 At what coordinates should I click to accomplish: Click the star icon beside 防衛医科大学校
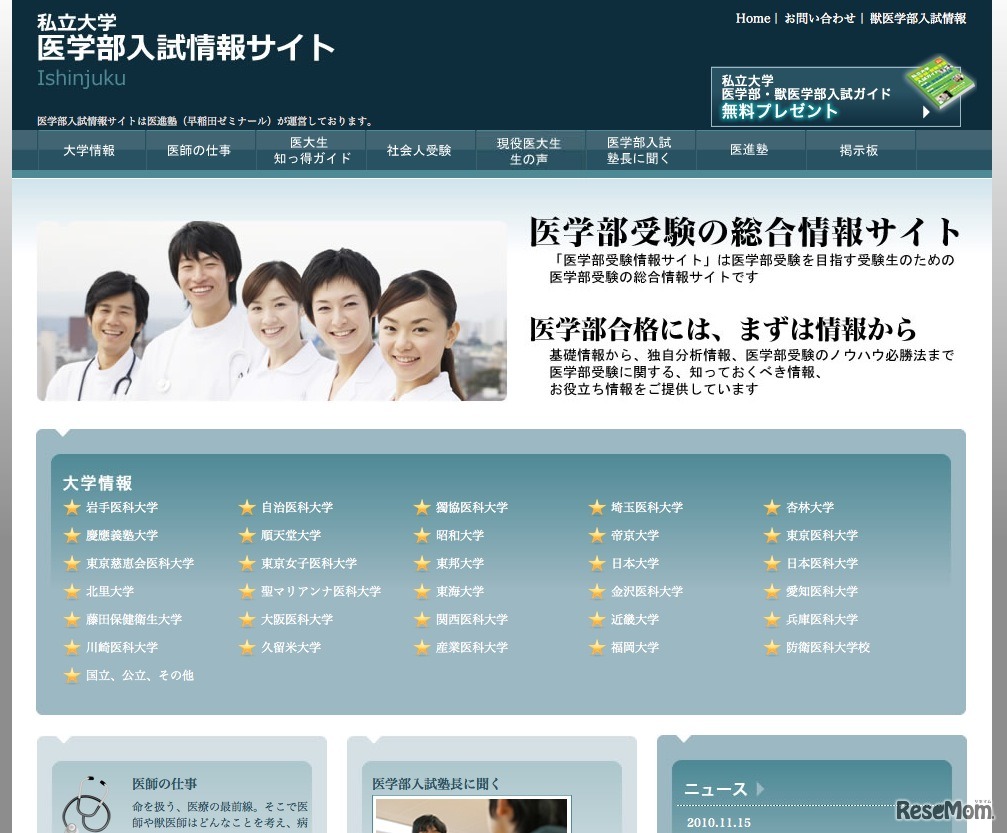point(772,647)
